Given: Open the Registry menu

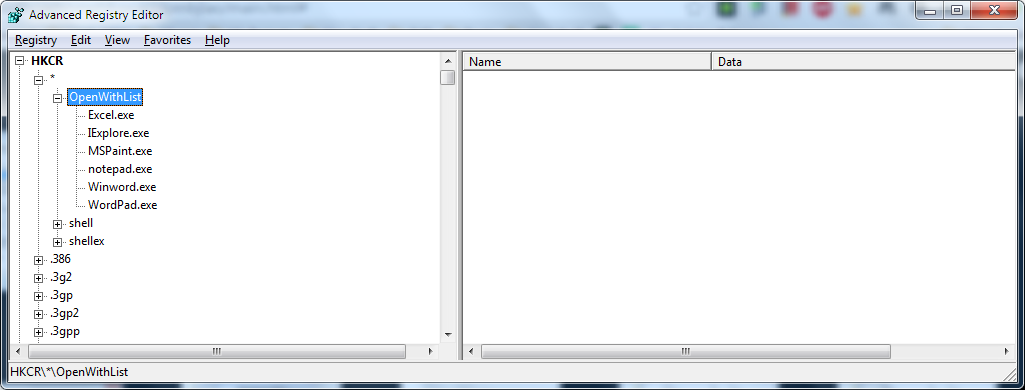Looking at the screenshot, I should [x=36, y=40].
